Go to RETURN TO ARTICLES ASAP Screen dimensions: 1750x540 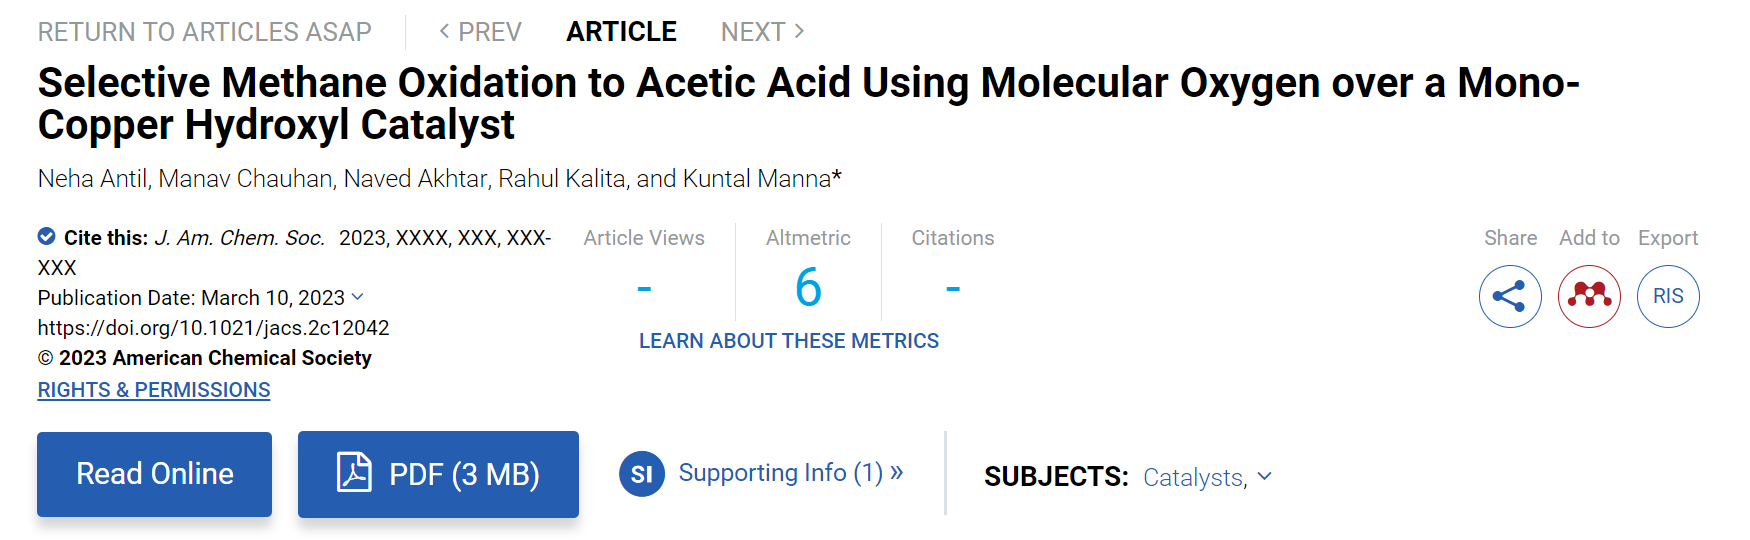pos(205,32)
